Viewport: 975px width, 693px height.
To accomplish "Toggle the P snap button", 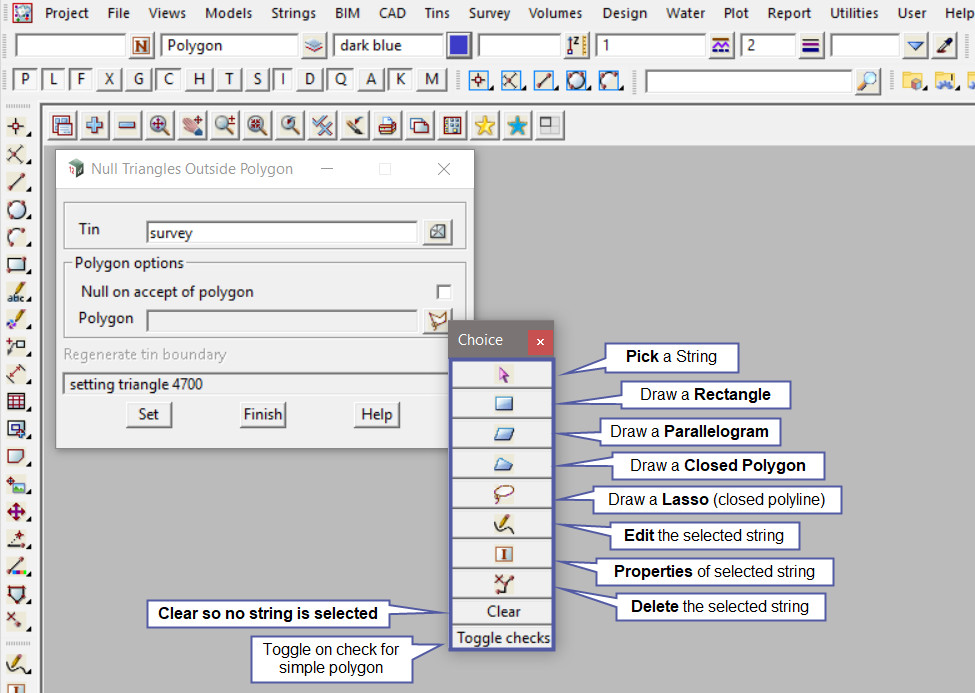I will coord(25,80).
